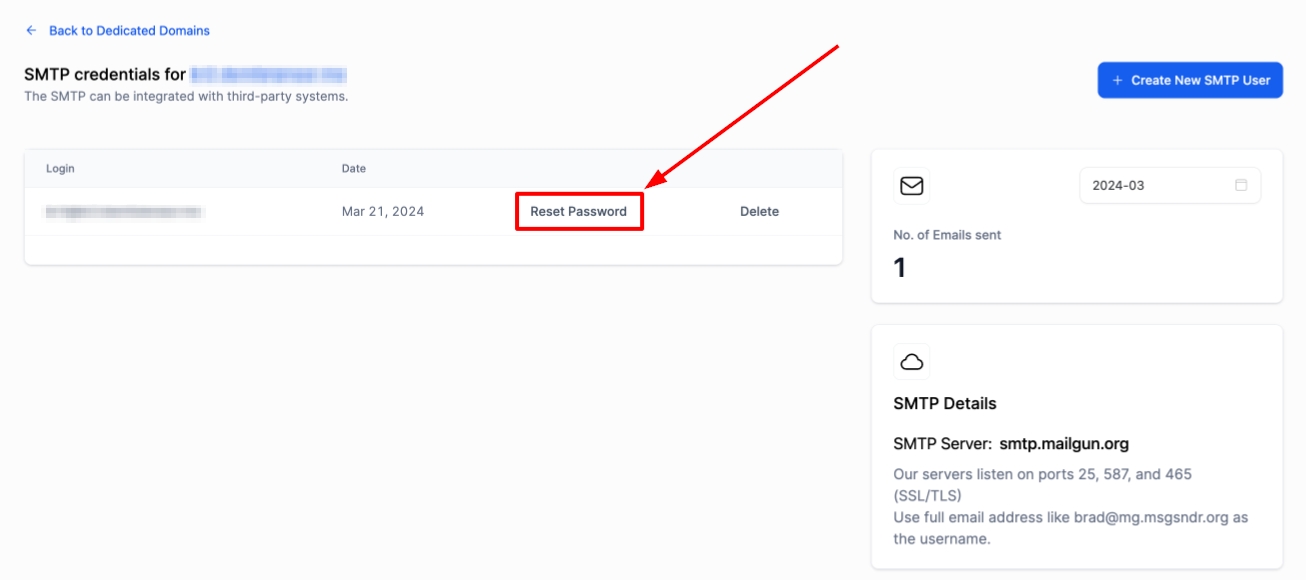Click the Mar 21, 2024 date cell
Viewport: 1306px width, 580px height.
[x=382, y=212]
